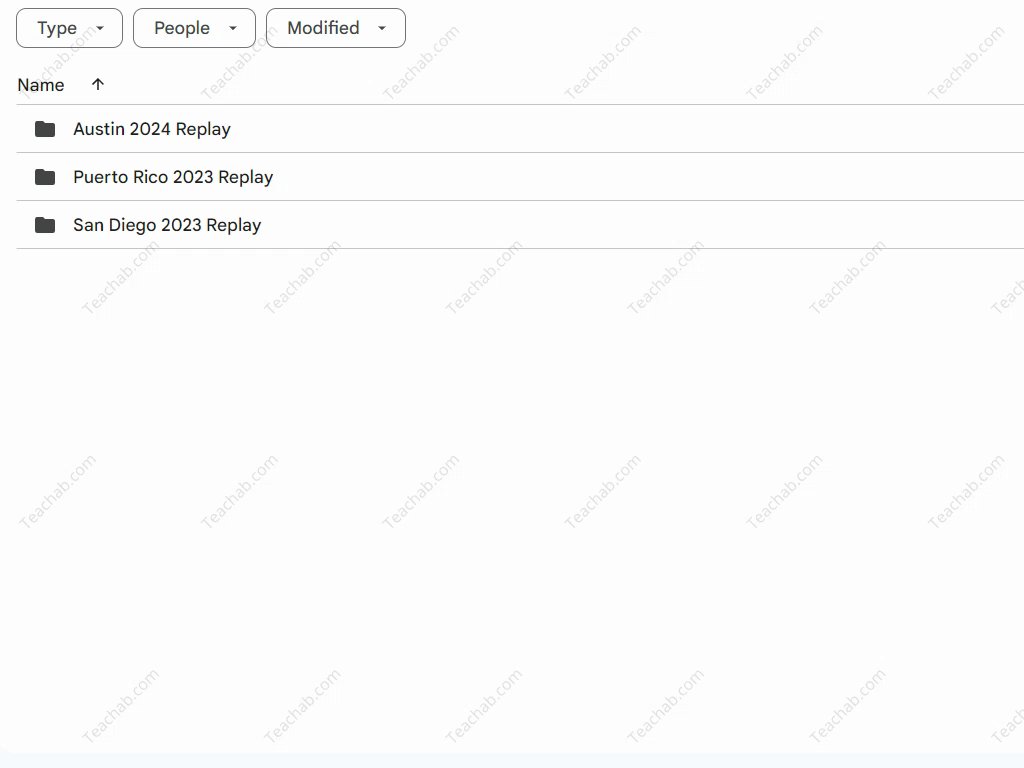Viewport: 1024px width, 768px height.
Task: Sort by the Name column header
Action: point(40,85)
